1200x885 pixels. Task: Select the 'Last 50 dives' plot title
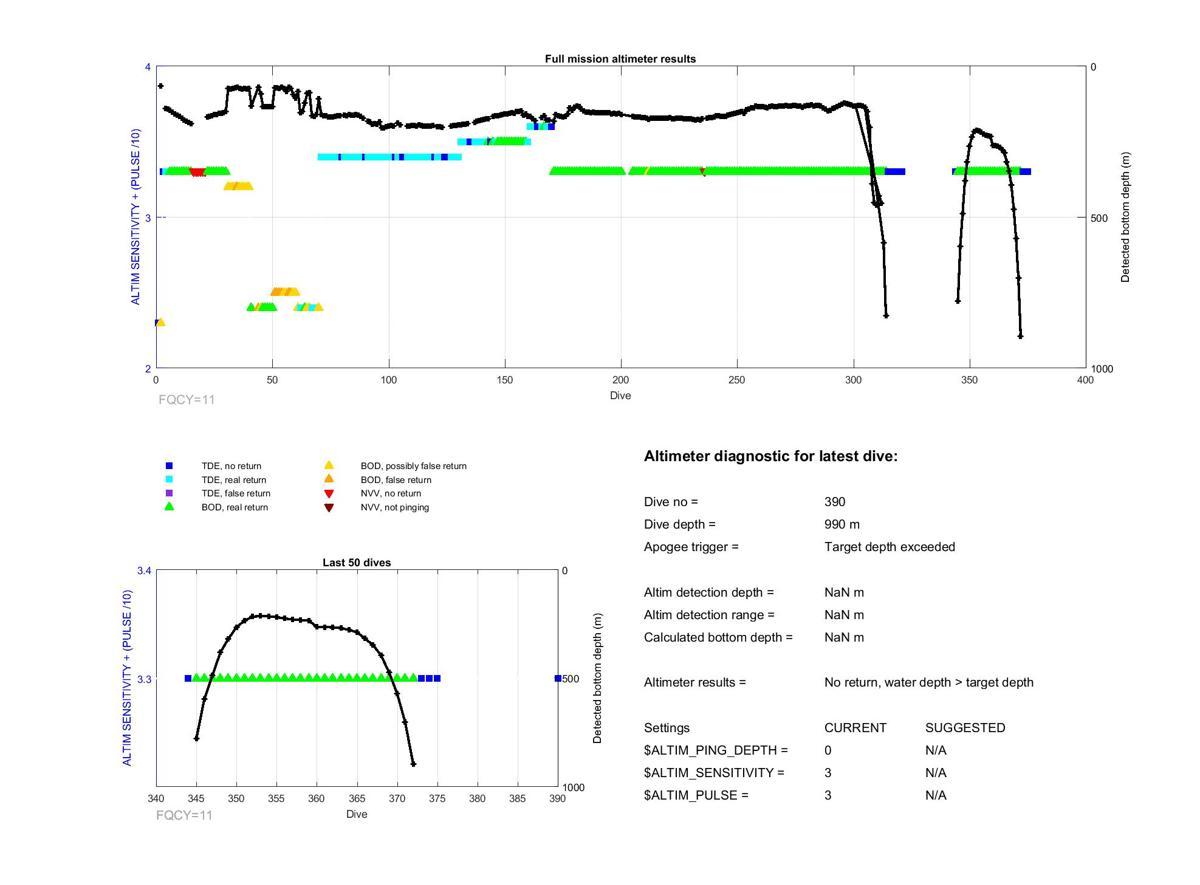(x=356, y=563)
